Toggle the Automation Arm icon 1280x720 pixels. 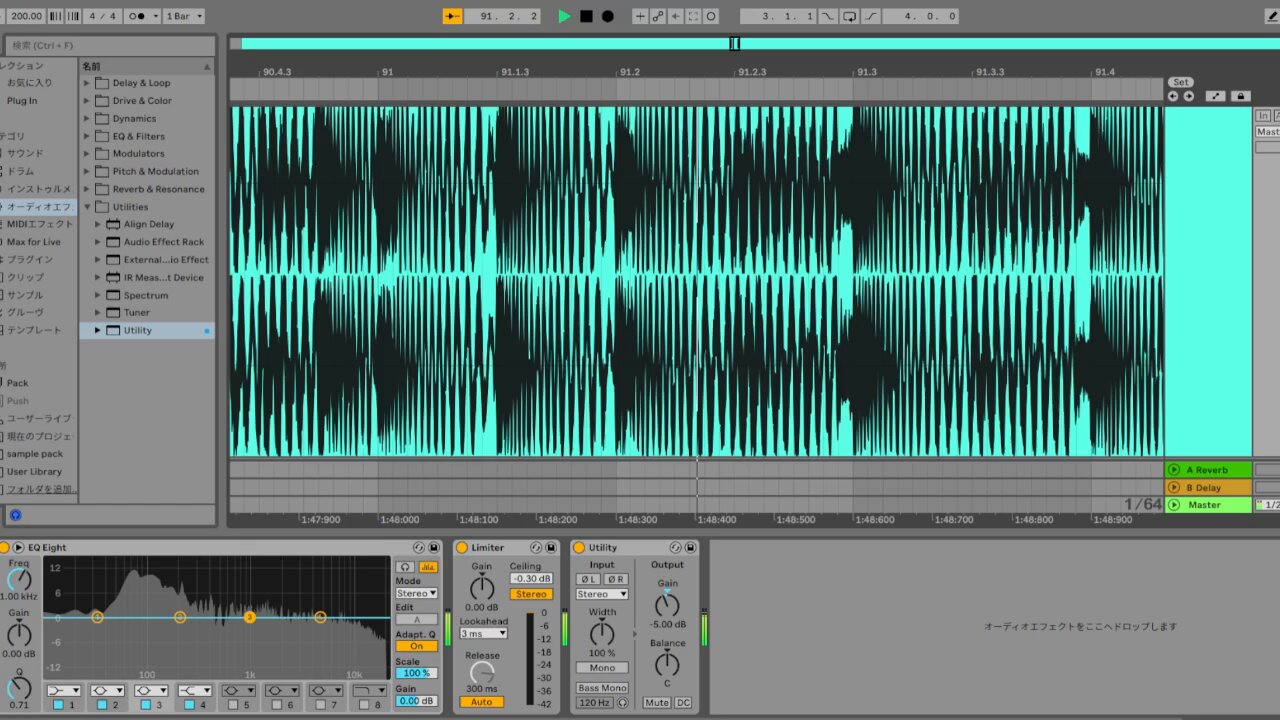pyautogui.click(x=658, y=16)
